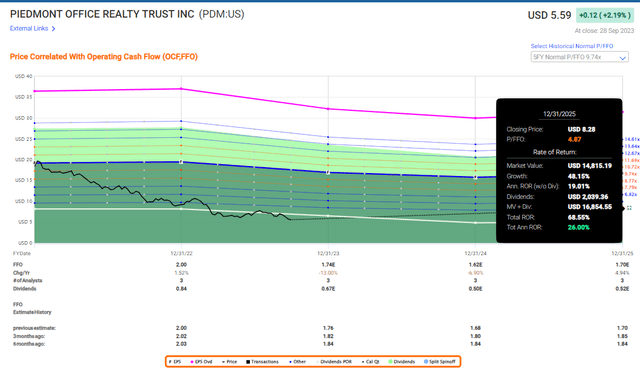Click the 0.84 dividend value
Image resolution: width=640 pixels, height=372 pixels.
(x=181, y=289)
